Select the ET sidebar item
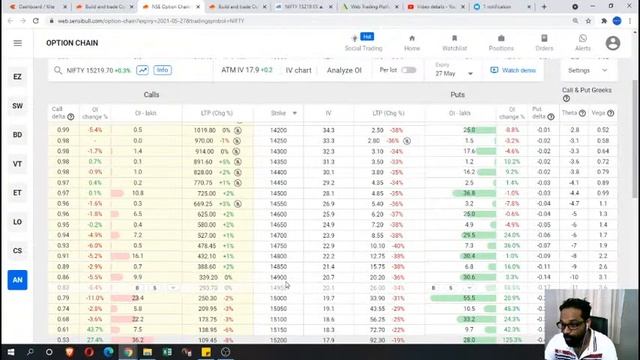Image resolution: width=640 pixels, height=360 pixels. [17, 193]
